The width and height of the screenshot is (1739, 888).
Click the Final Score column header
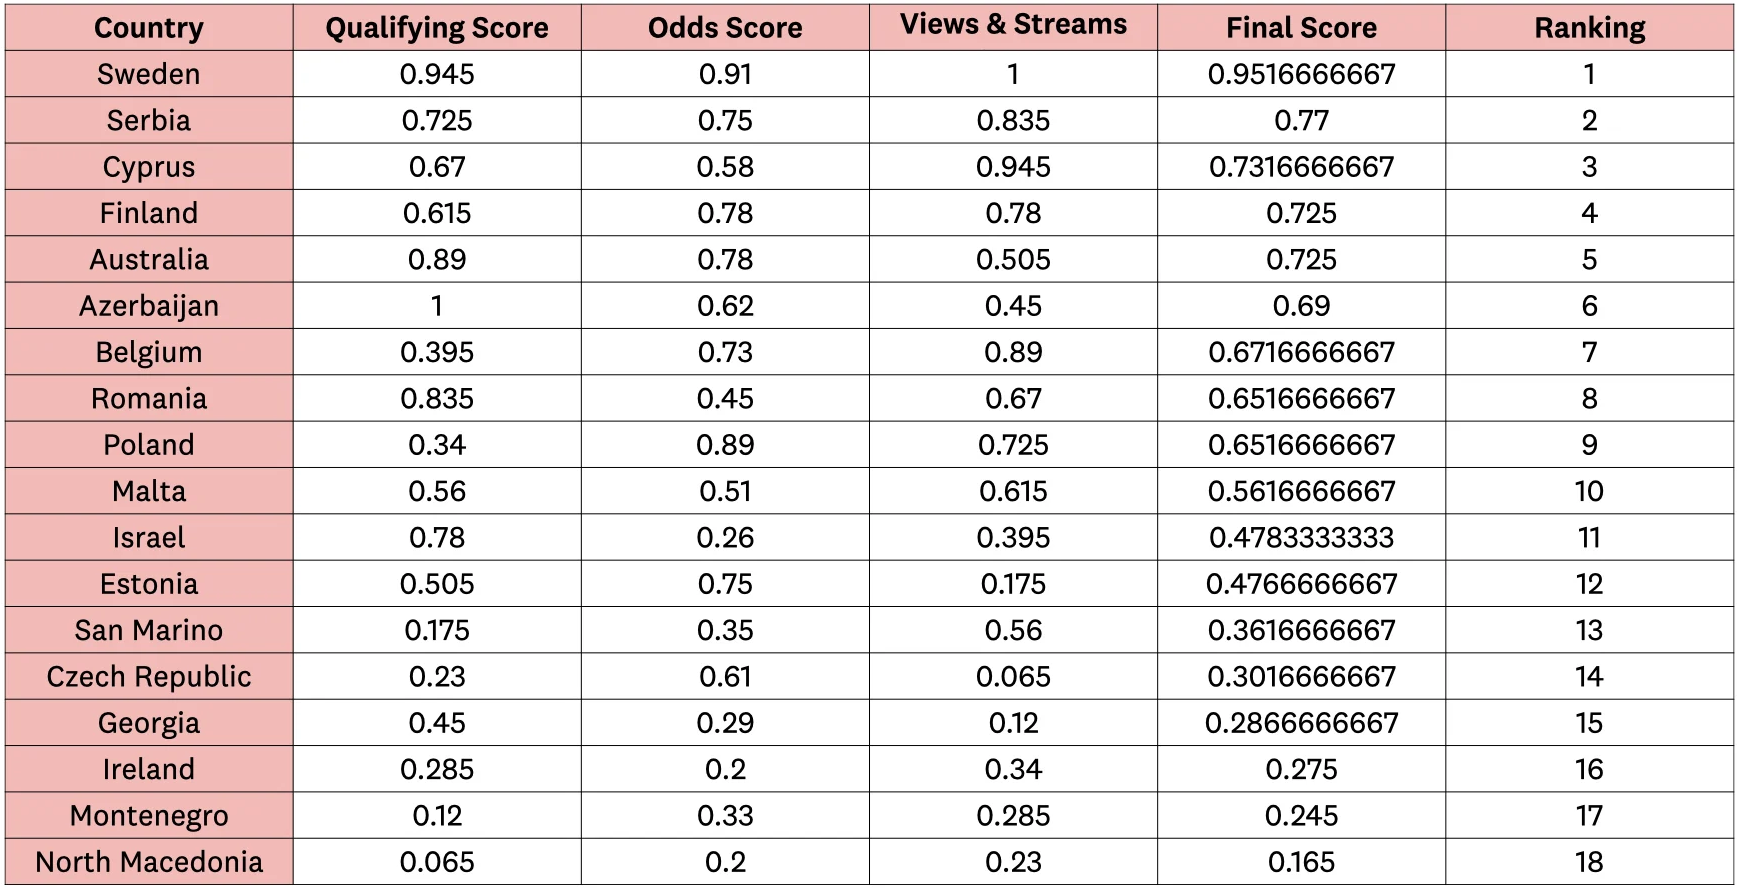coord(1301,27)
